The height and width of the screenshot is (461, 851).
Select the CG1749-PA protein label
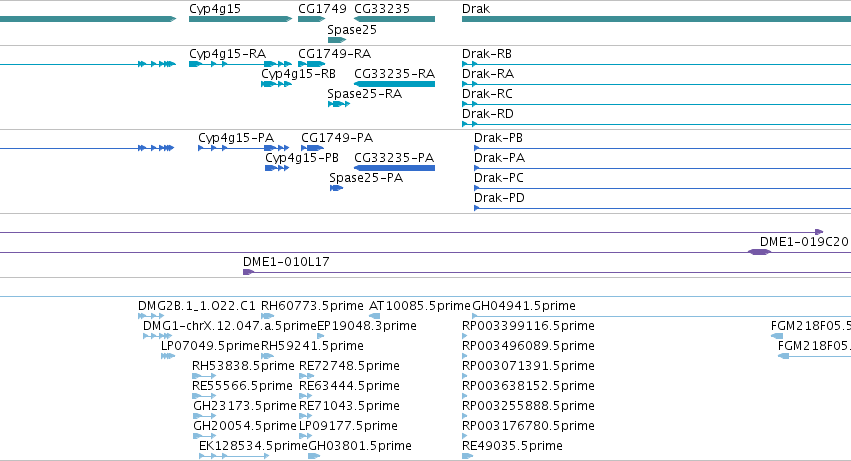[x=337, y=138]
